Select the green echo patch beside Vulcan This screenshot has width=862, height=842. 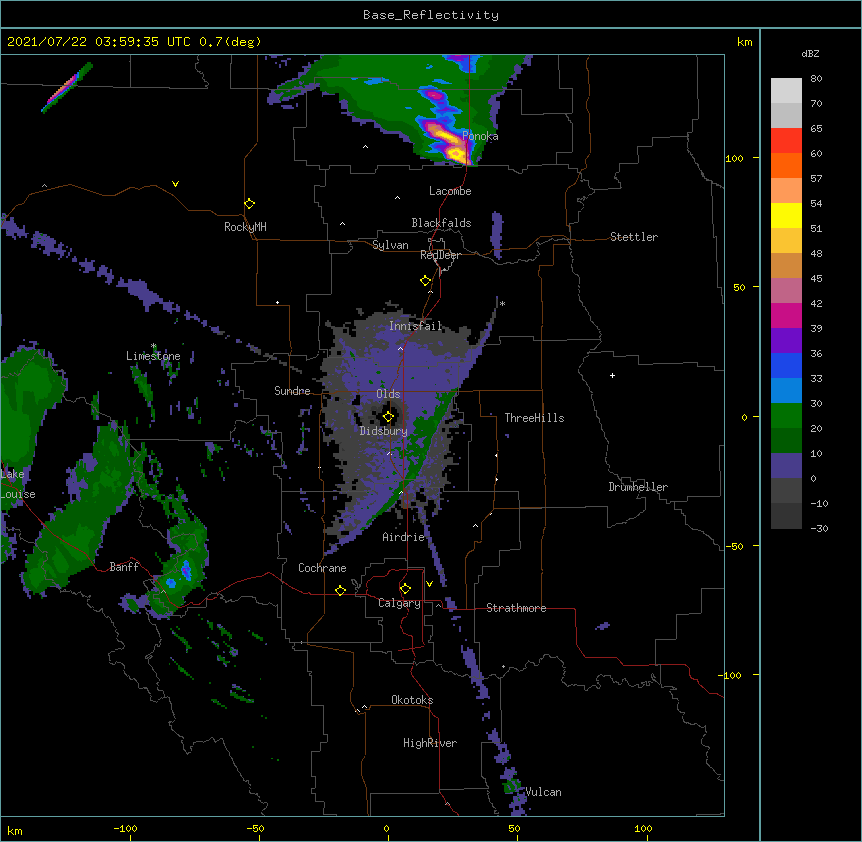tap(511, 785)
